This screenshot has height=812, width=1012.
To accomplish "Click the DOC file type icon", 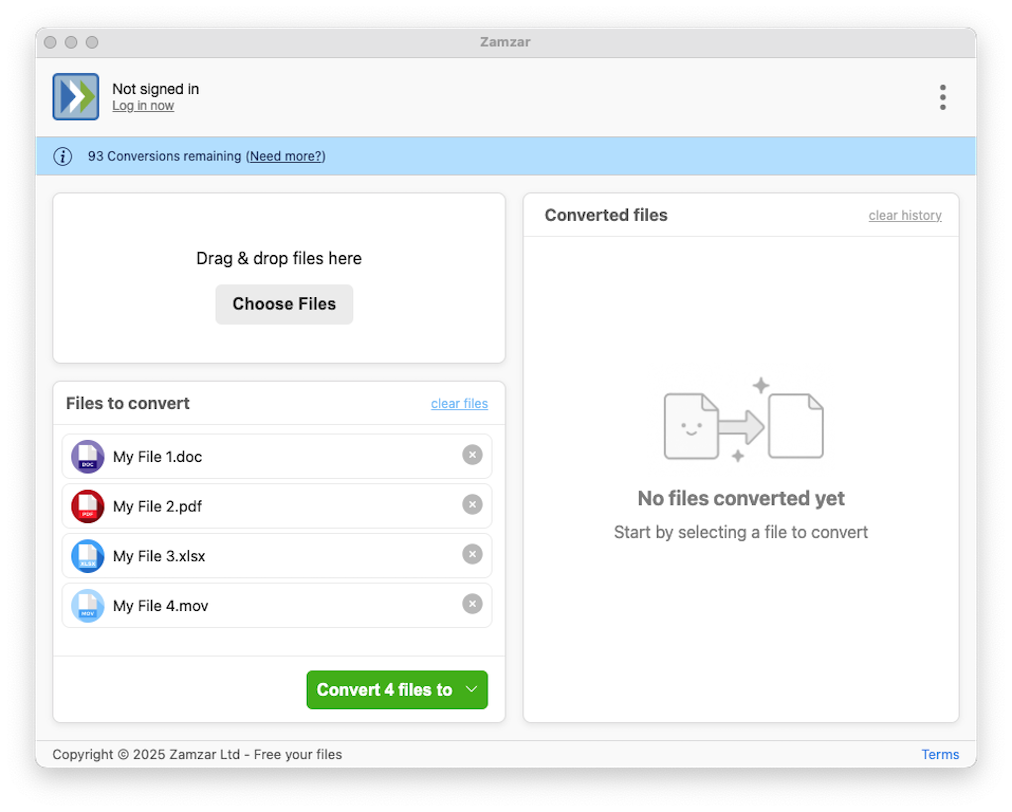I will click(88, 457).
